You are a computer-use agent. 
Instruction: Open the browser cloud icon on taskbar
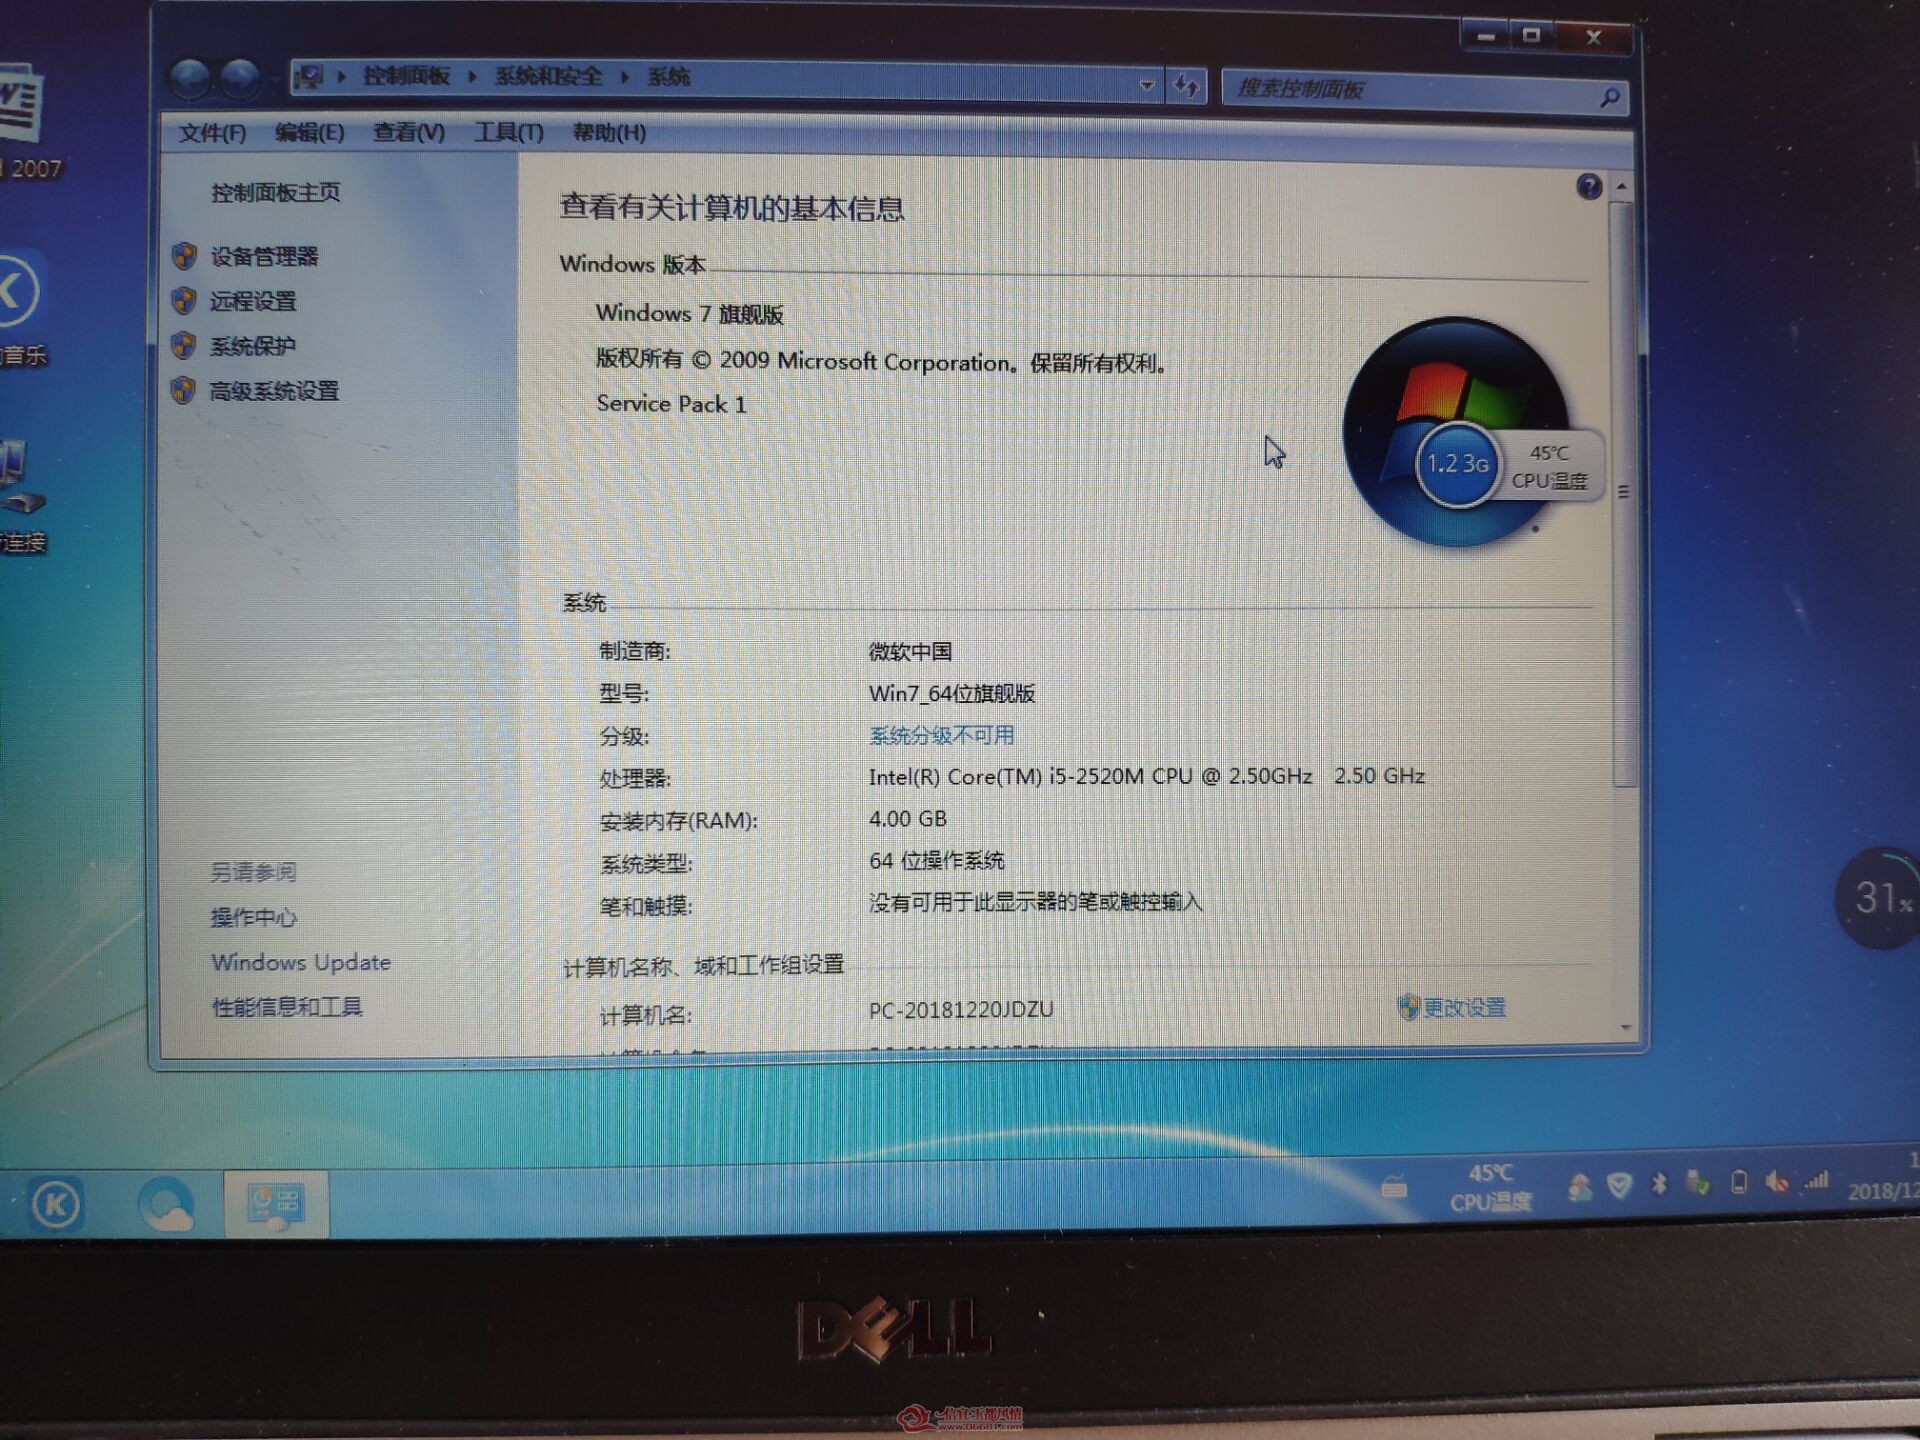[x=166, y=1204]
